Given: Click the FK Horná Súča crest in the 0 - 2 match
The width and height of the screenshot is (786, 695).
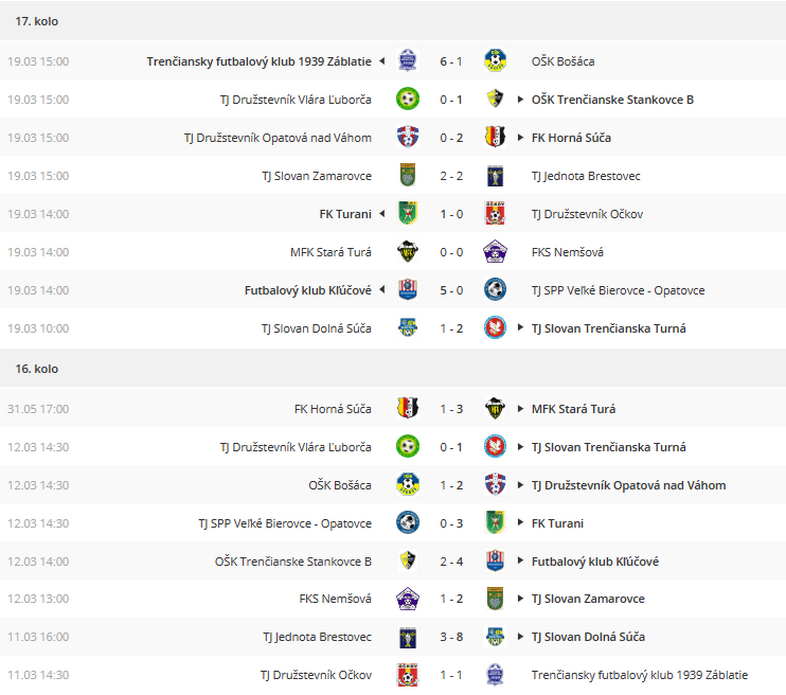Looking at the screenshot, I should [495, 137].
